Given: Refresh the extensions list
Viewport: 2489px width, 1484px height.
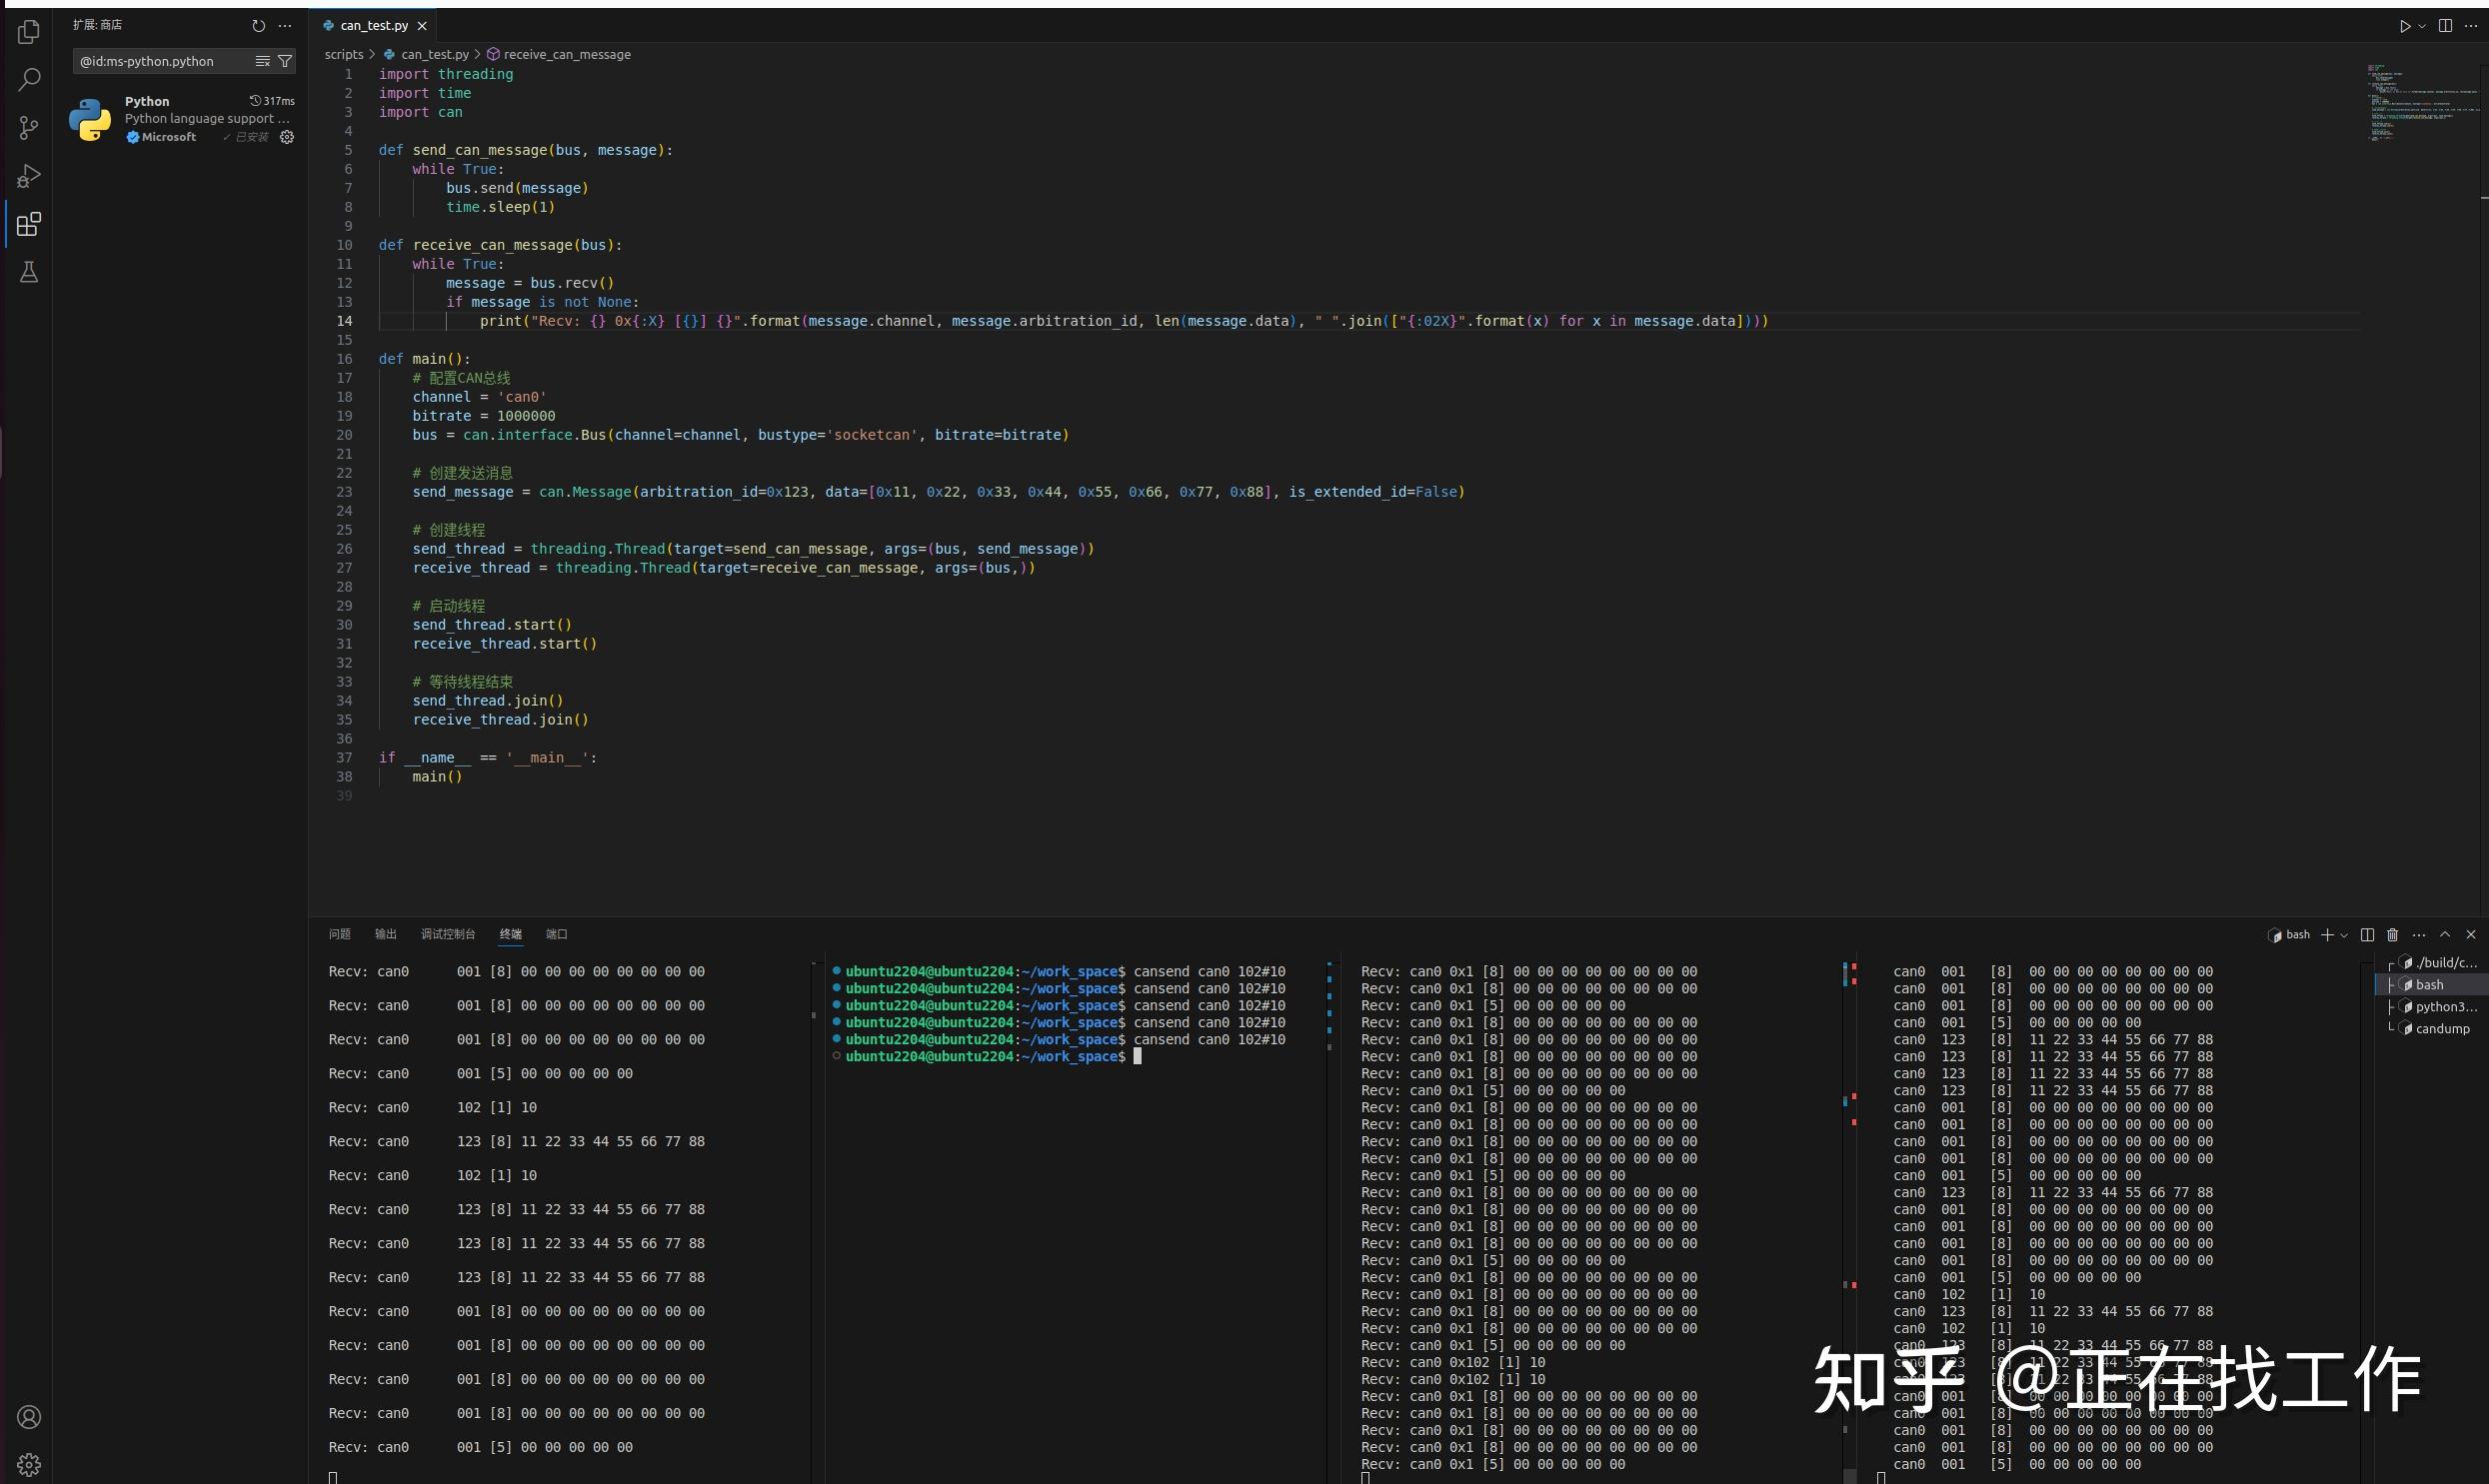Looking at the screenshot, I should coord(259,26).
